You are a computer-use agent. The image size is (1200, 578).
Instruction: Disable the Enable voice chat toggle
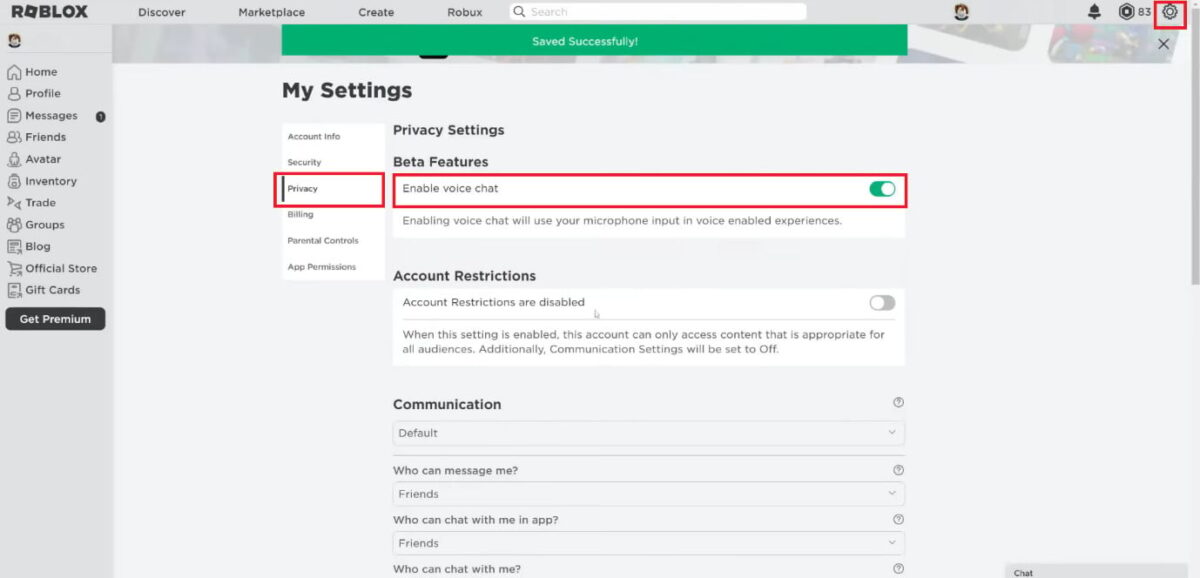click(x=882, y=188)
